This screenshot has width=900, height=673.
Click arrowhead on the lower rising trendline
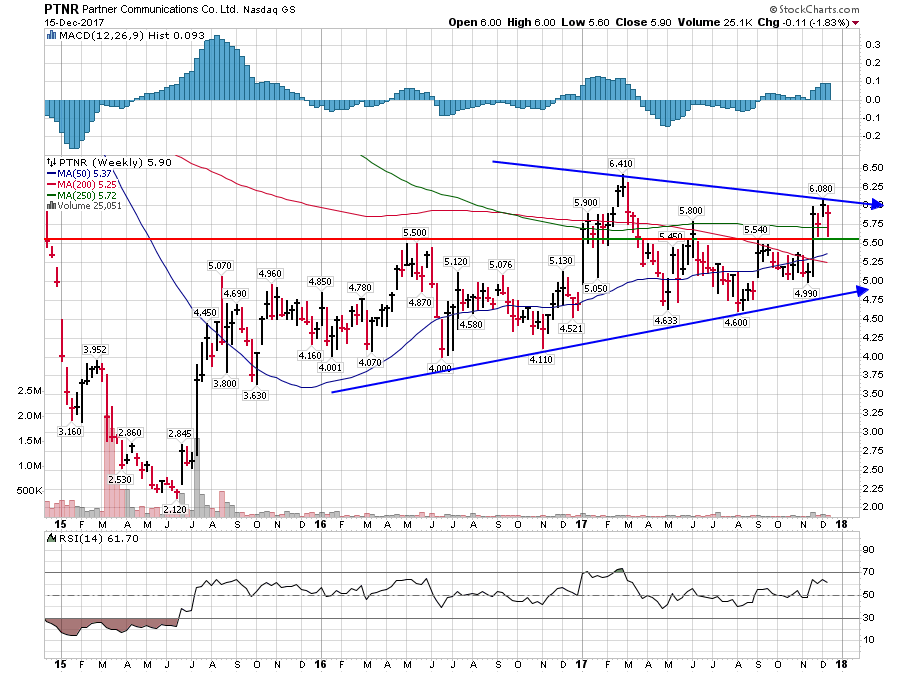tap(860, 290)
